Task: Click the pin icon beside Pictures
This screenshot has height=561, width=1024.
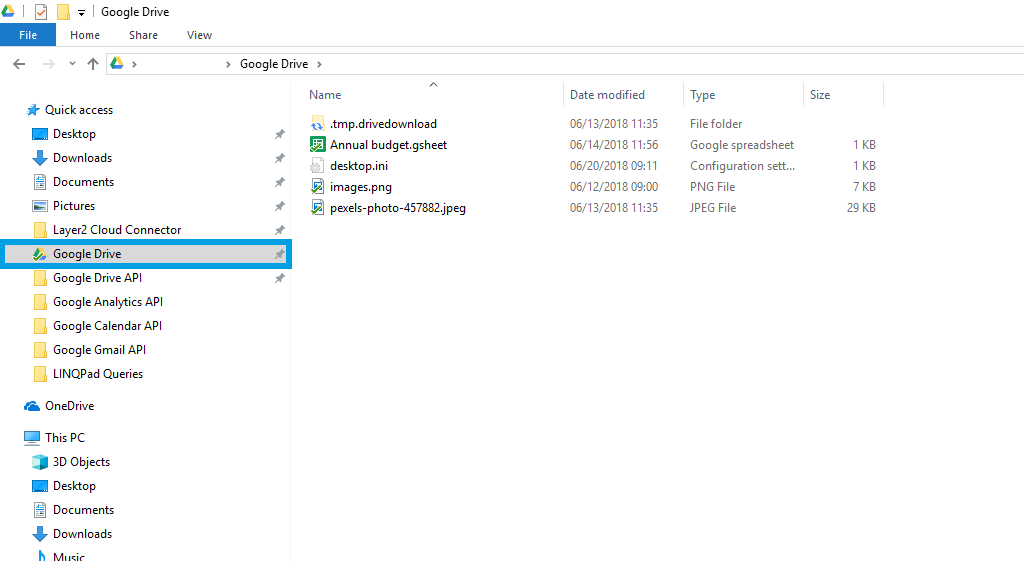Action: 280,206
